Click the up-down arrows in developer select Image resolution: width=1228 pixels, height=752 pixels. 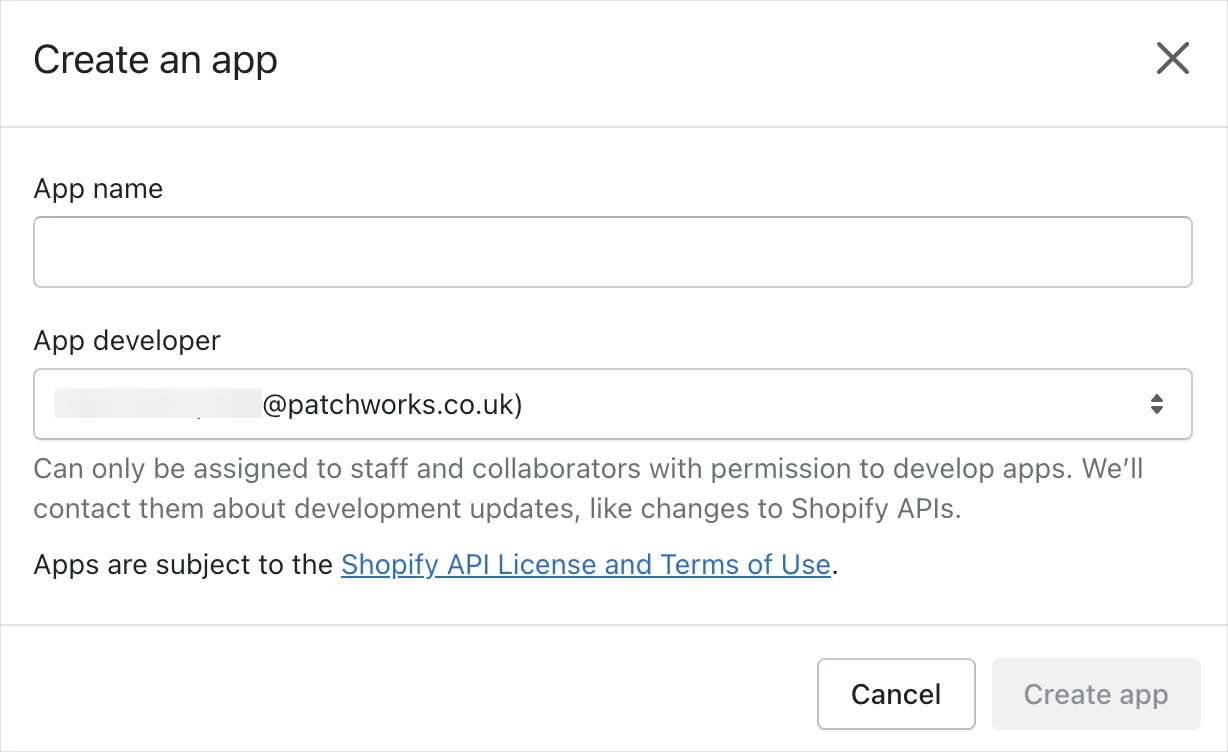pos(1156,404)
